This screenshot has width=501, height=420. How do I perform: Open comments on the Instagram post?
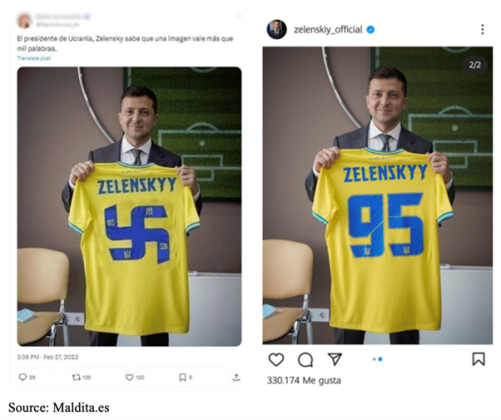pyautogui.click(x=305, y=360)
